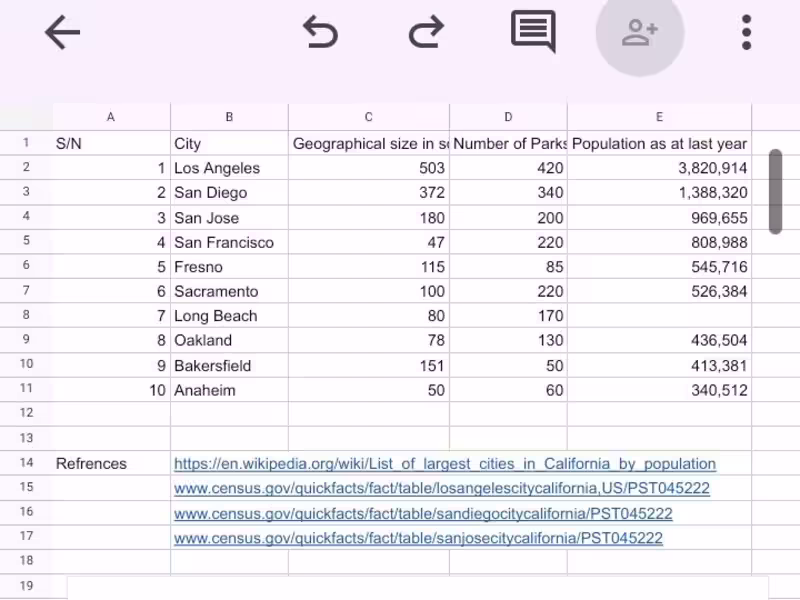Screen dimensions: 800x600
Task: Open the comments panel
Action: (x=533, y=32)
